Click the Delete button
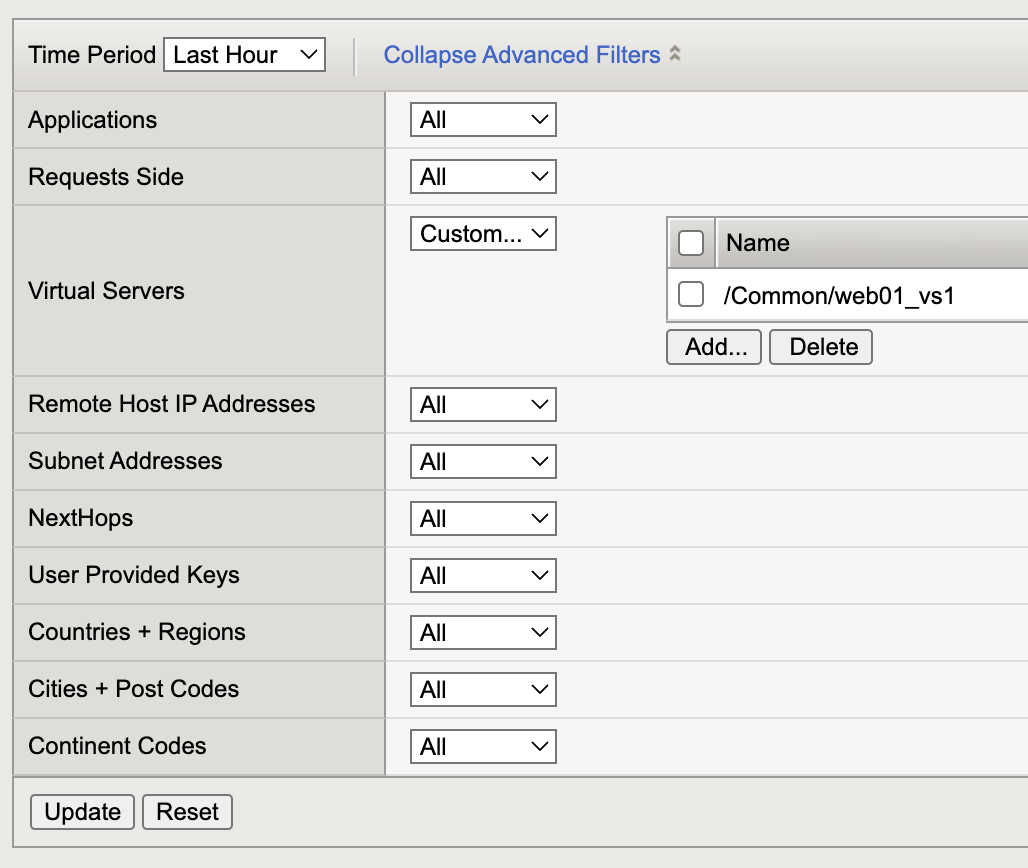1028x868 pixels. click(821, 347)
